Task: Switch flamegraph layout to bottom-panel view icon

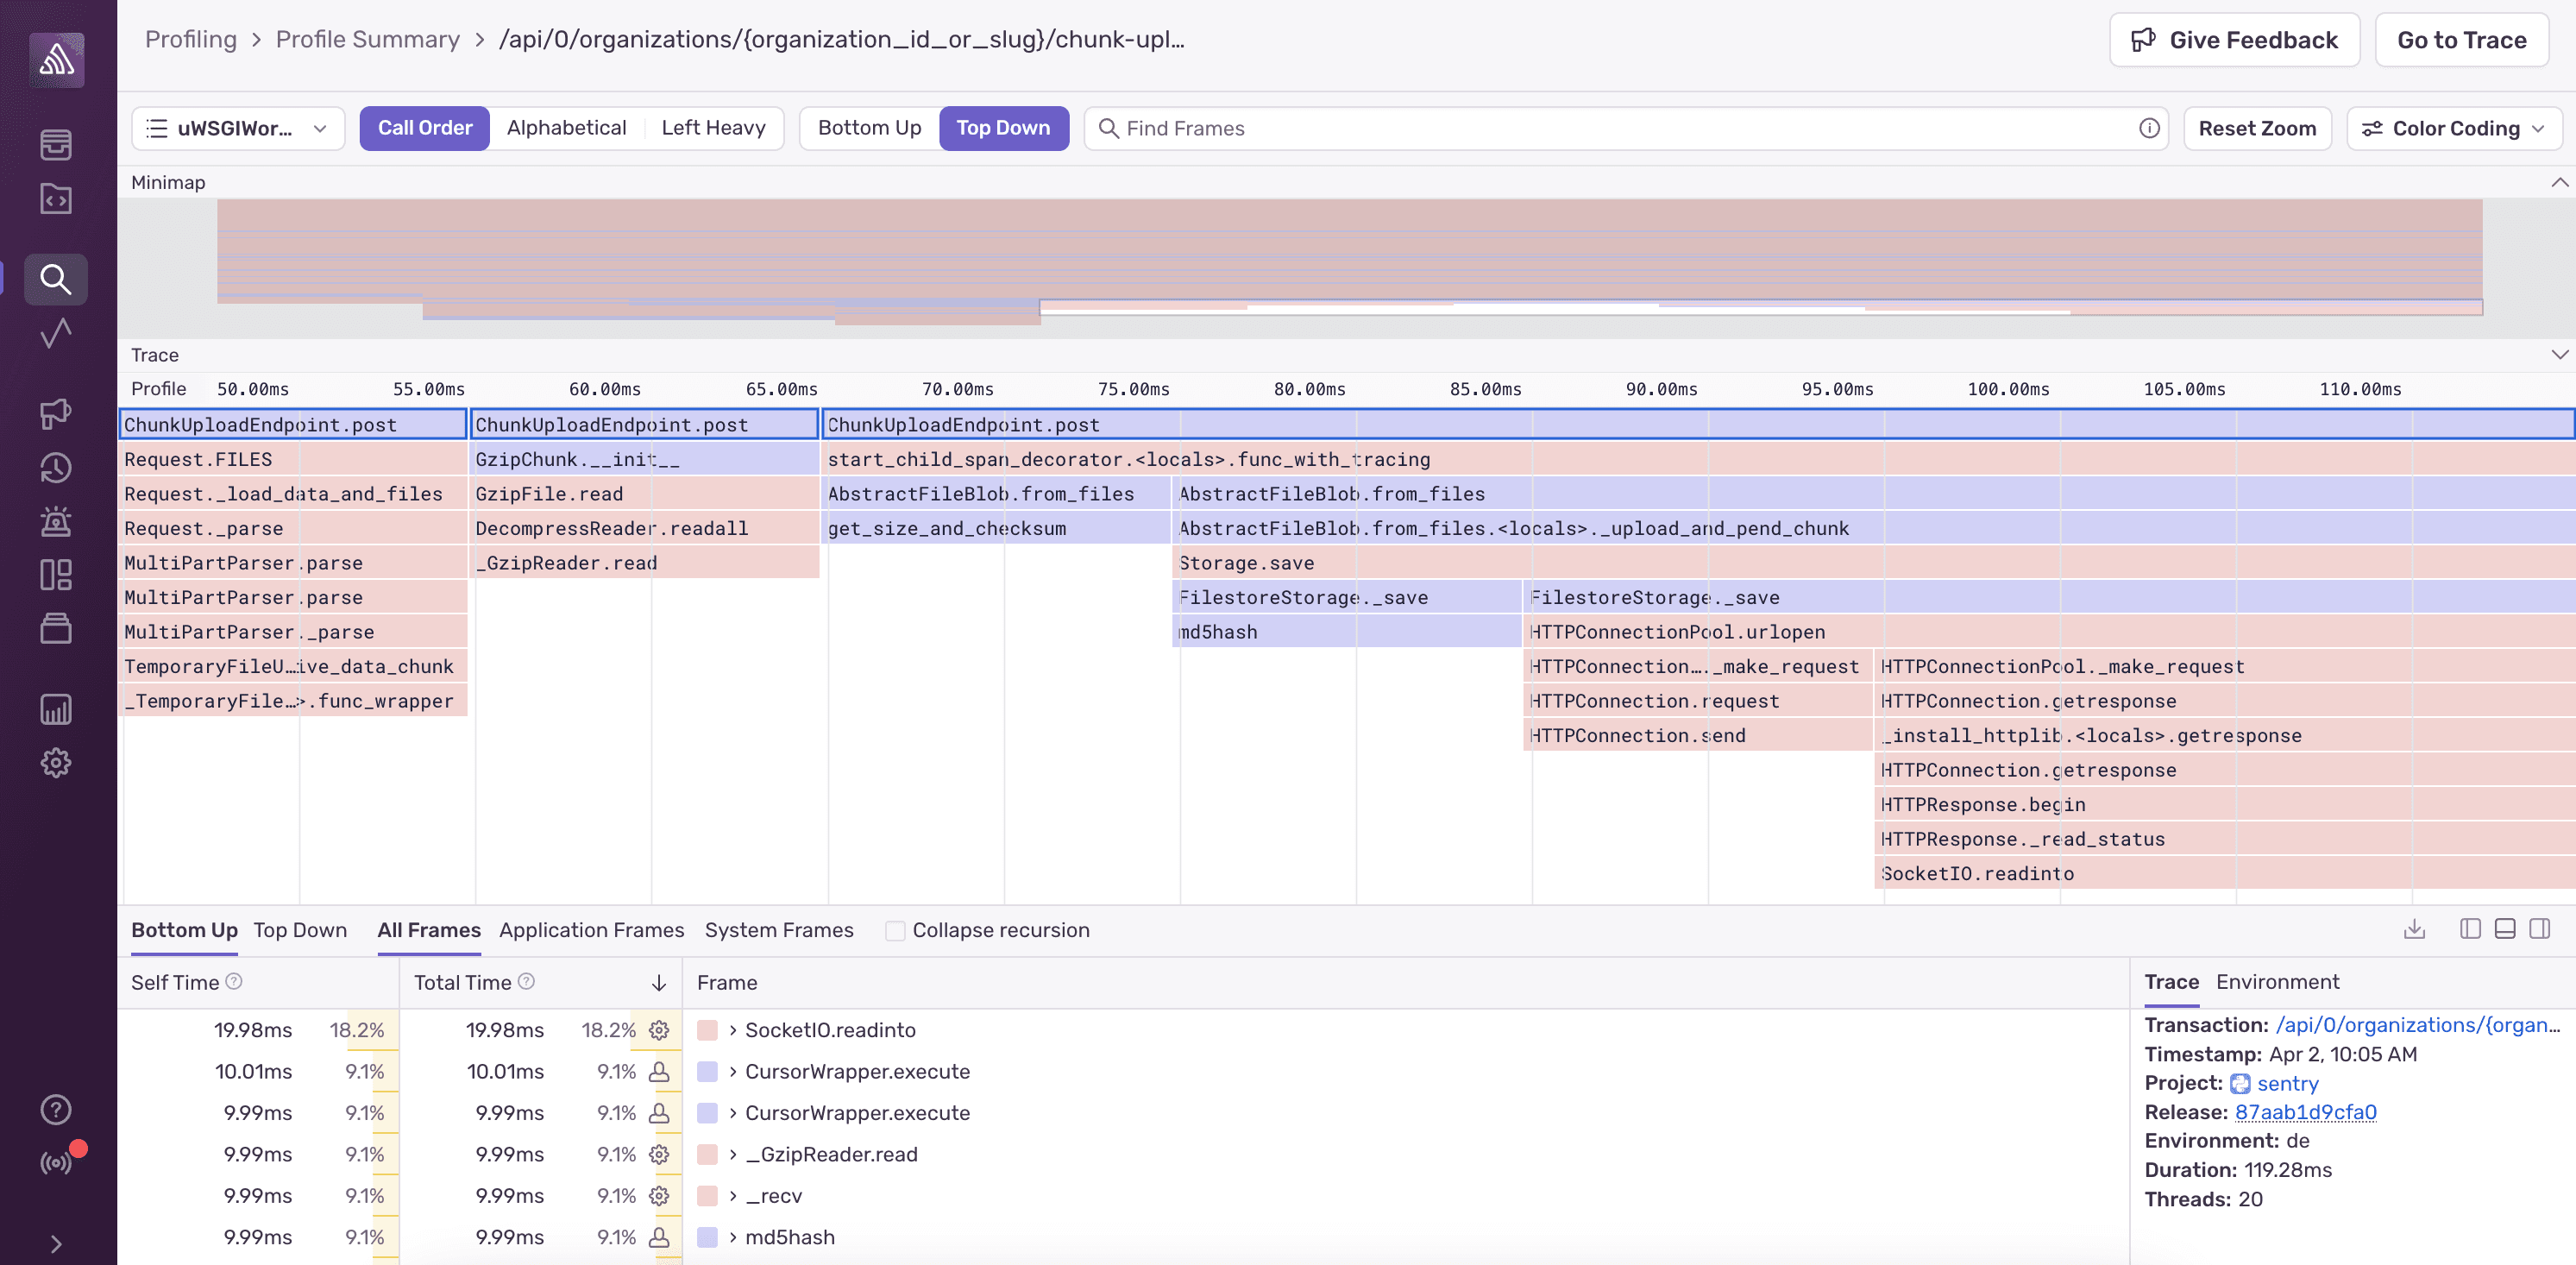Action: click(2505, 929)
